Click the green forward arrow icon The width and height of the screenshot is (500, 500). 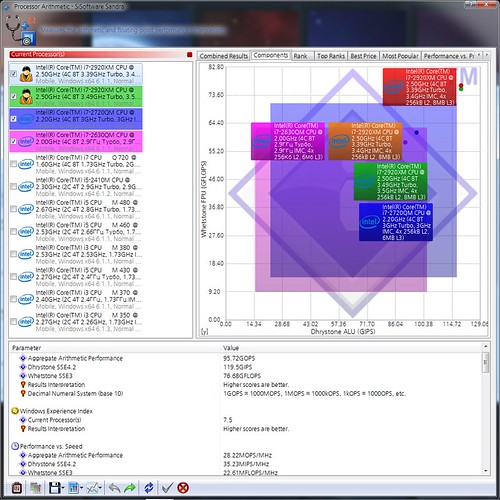tap(130, 488)
